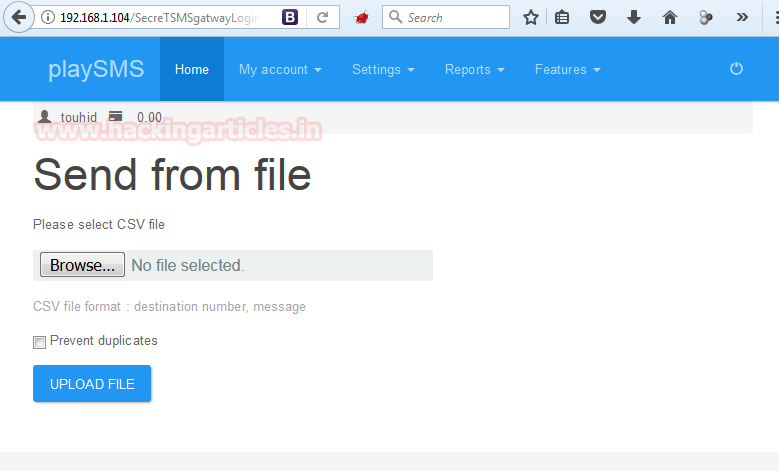Image resolution: width=779 pixels, height=471 pixels.
Task: Click the touhid username text
Action: [x=78, y=117]
